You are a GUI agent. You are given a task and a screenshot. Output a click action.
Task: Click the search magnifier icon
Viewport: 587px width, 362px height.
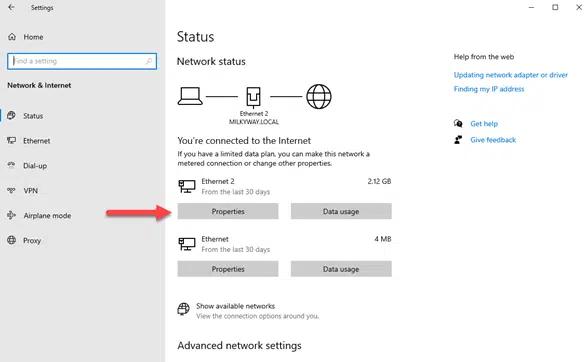(x=149, y=61)
